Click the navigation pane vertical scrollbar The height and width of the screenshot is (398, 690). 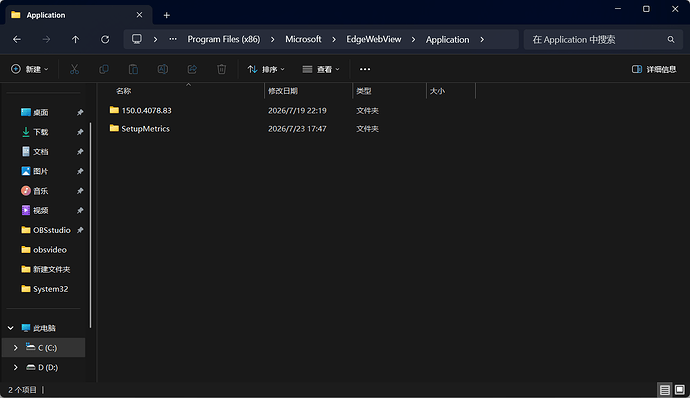coord(91,225)
